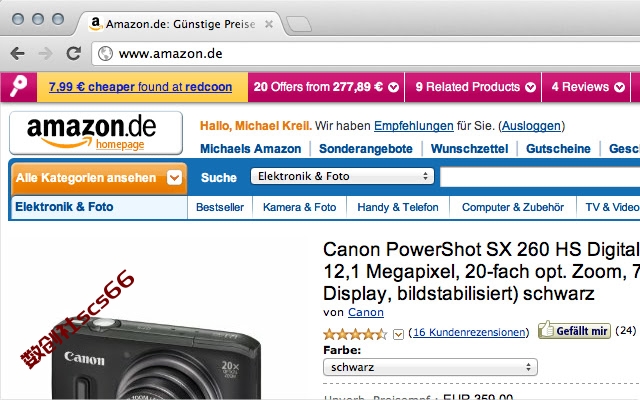Click the Hallo, Michael Kreil greeting text
Image resolution: width=640 pixels, height=400 pixels.
coord(256,126)
